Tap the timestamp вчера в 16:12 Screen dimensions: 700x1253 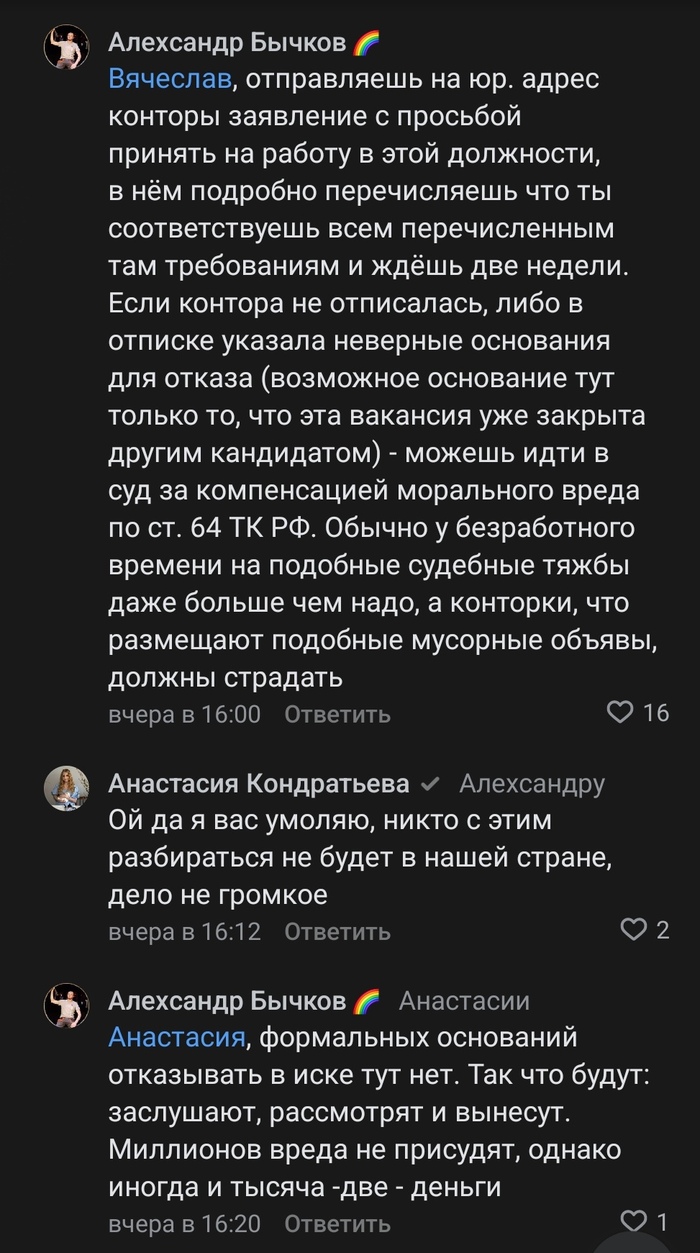[x=184, y=931]
